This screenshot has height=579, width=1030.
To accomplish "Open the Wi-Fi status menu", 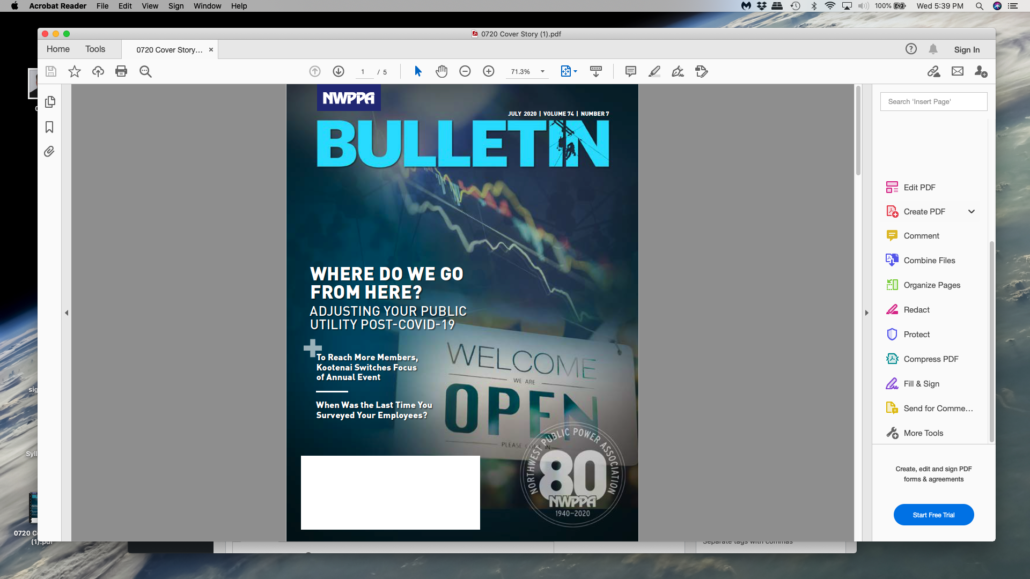I will [830, 6].
